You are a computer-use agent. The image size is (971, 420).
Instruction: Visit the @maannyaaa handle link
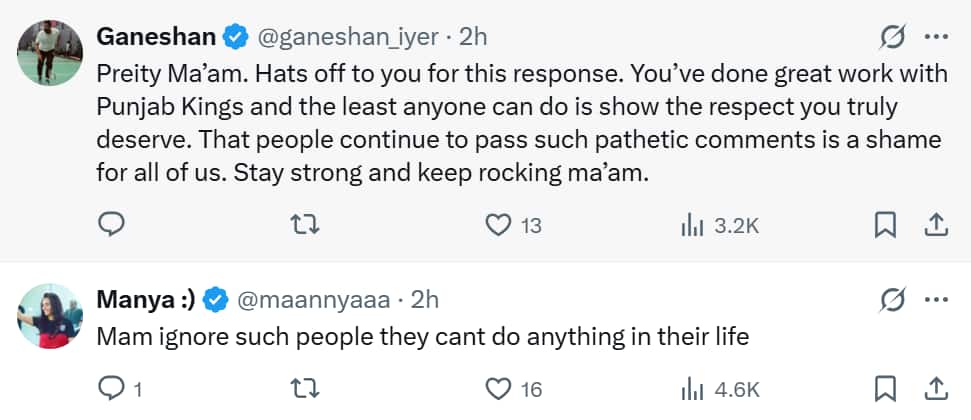[318, 298]
